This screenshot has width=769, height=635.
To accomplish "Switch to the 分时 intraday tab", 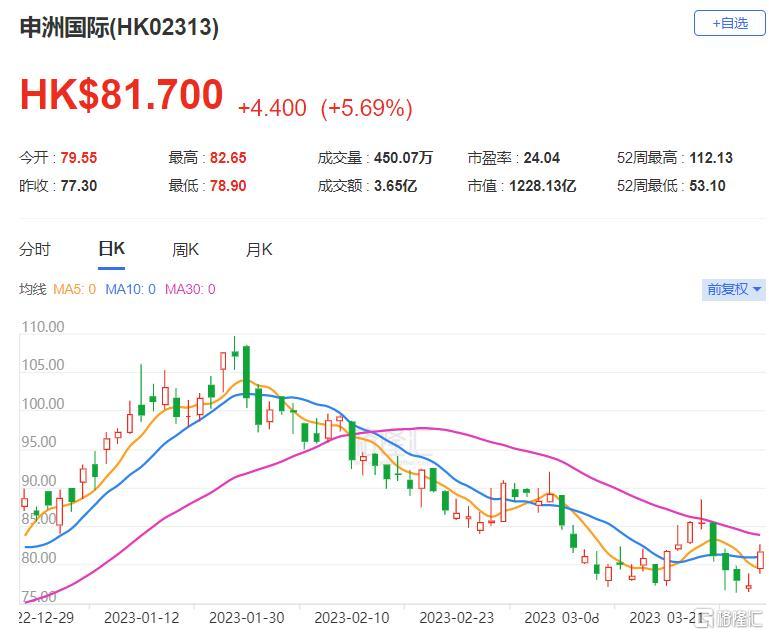I will coord(35,249).
